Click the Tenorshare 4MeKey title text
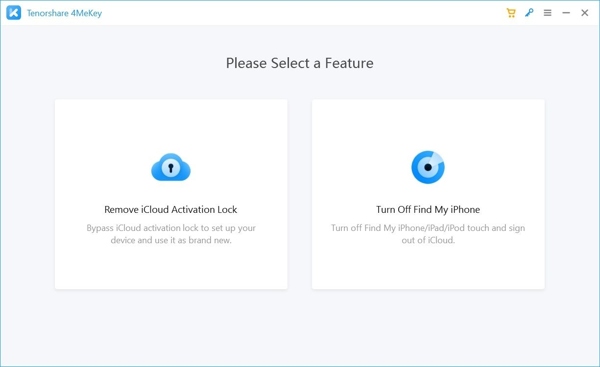 pos(64,13)
